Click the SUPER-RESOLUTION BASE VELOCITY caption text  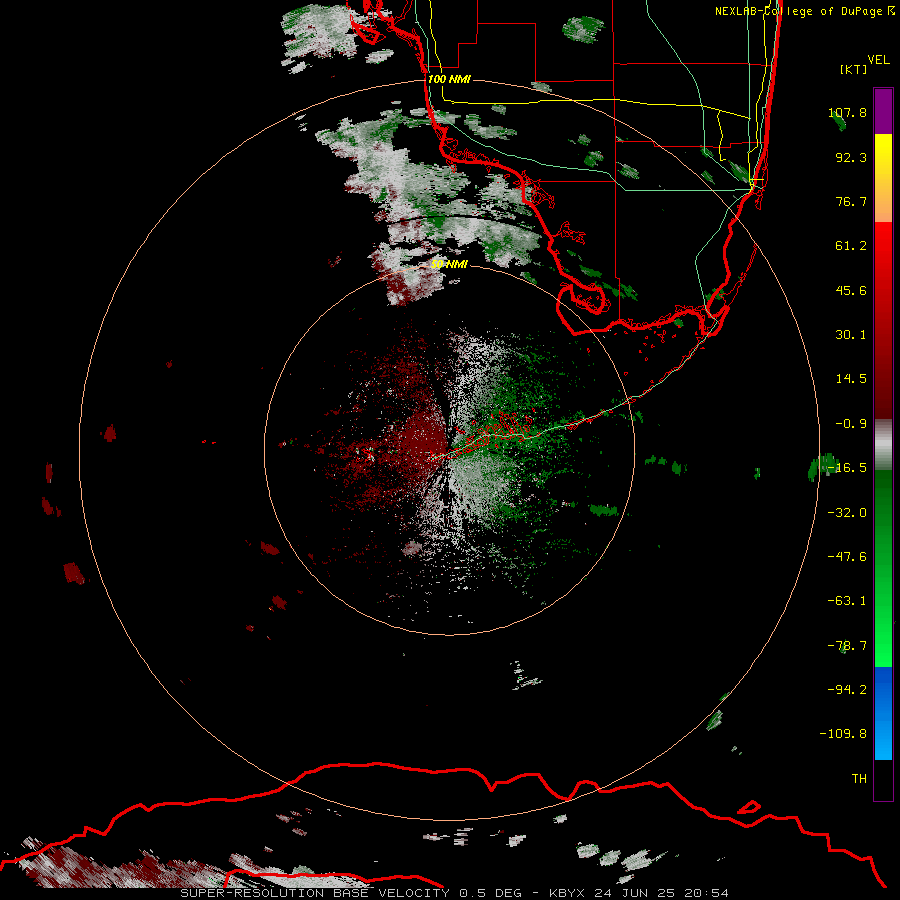[315, 893]
